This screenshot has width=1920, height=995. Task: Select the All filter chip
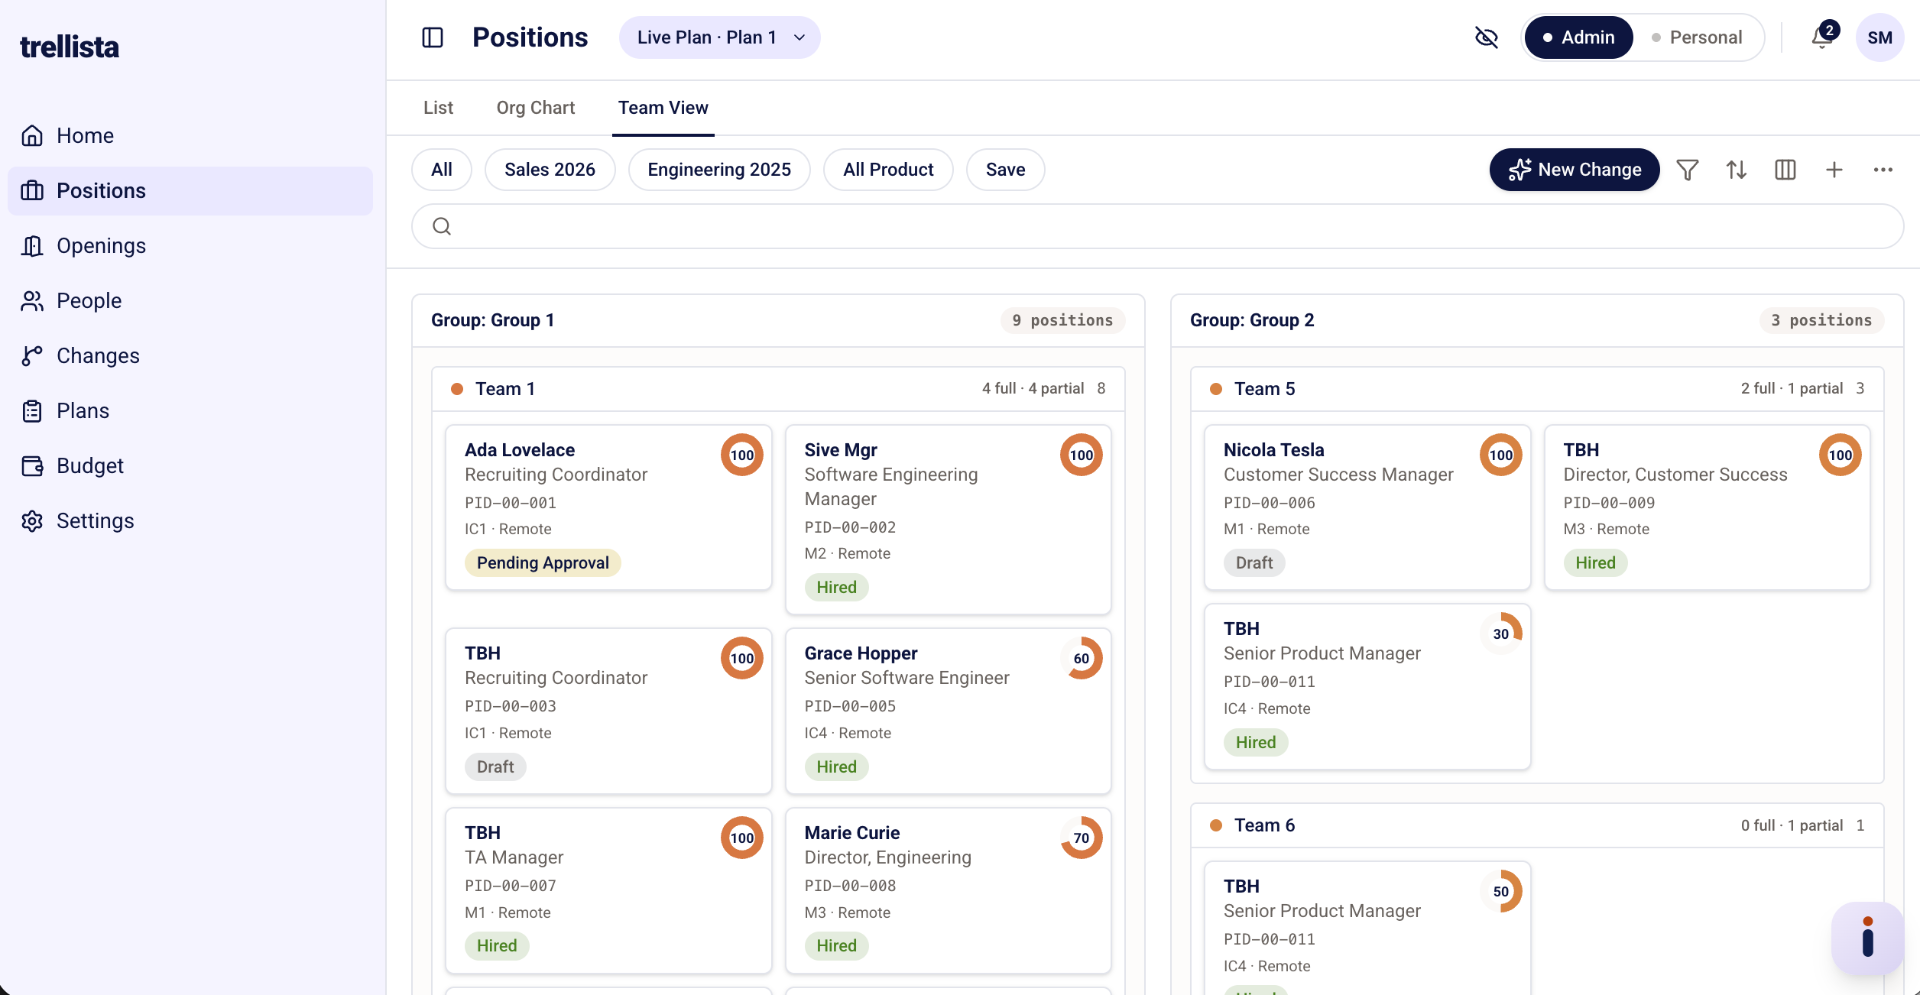(x=442, y=170)
